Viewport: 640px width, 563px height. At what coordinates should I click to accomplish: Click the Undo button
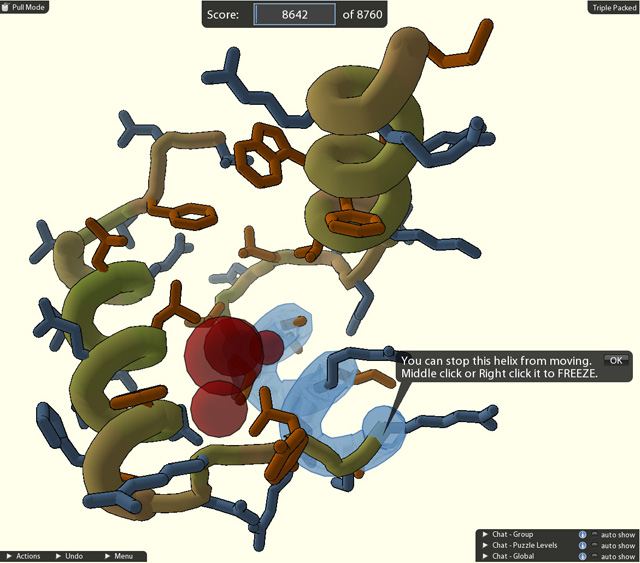(x=70, y=556)
